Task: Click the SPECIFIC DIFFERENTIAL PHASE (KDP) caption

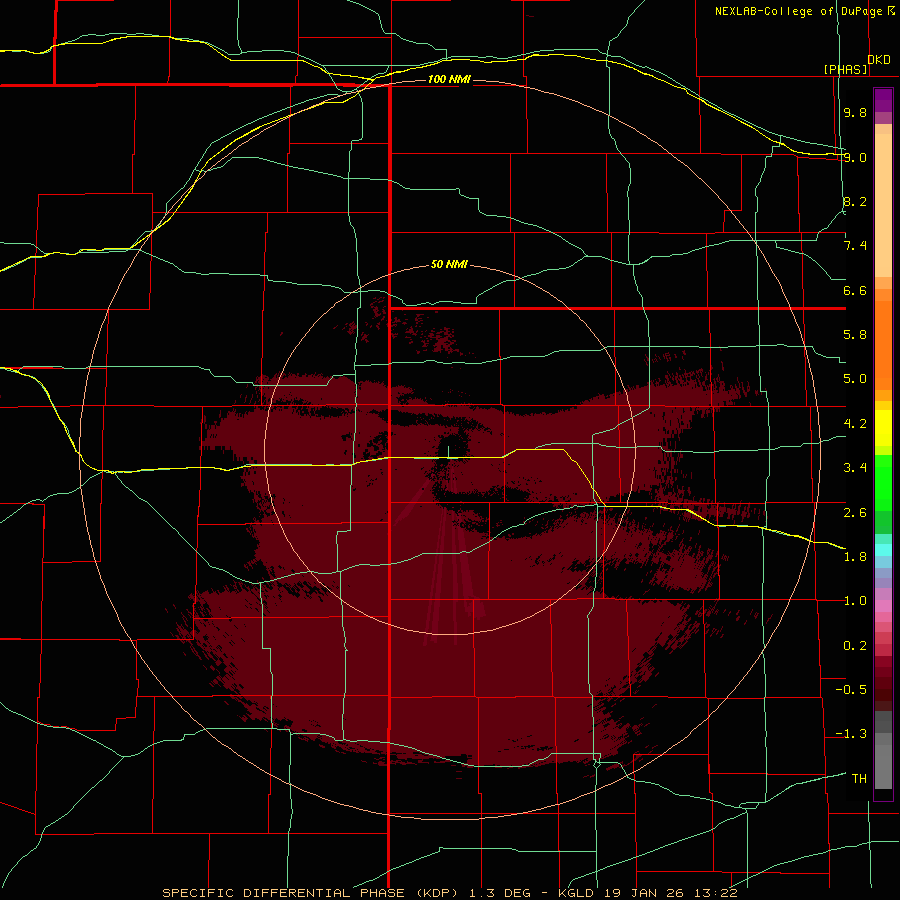Action: click(x=312, y=893)
